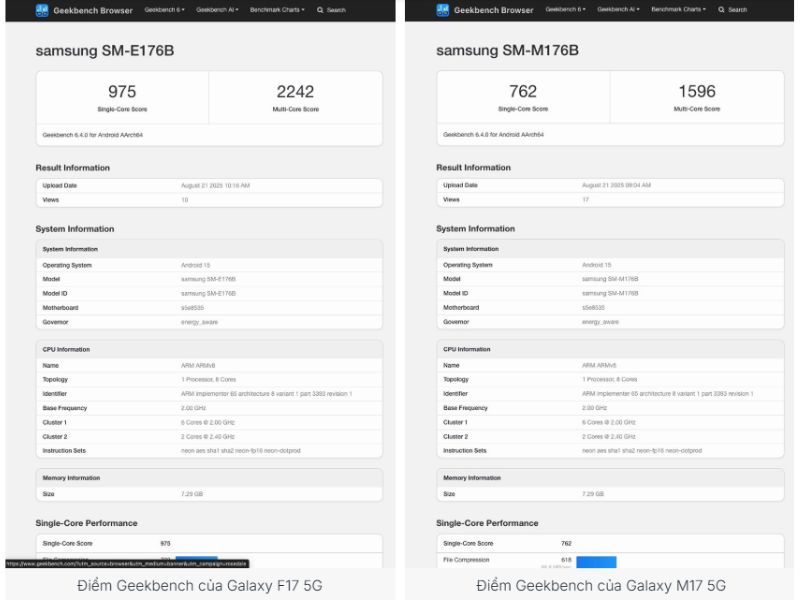The height and width of the screenshot is (600, 800).
Task: Click the Instruction Sets value in the left page
Action: [x=241, y=451]
